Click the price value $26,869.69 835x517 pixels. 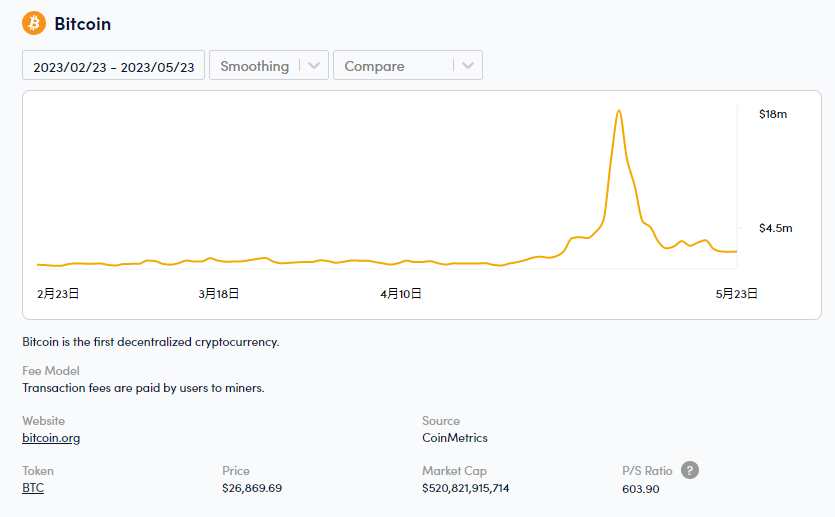252,488
